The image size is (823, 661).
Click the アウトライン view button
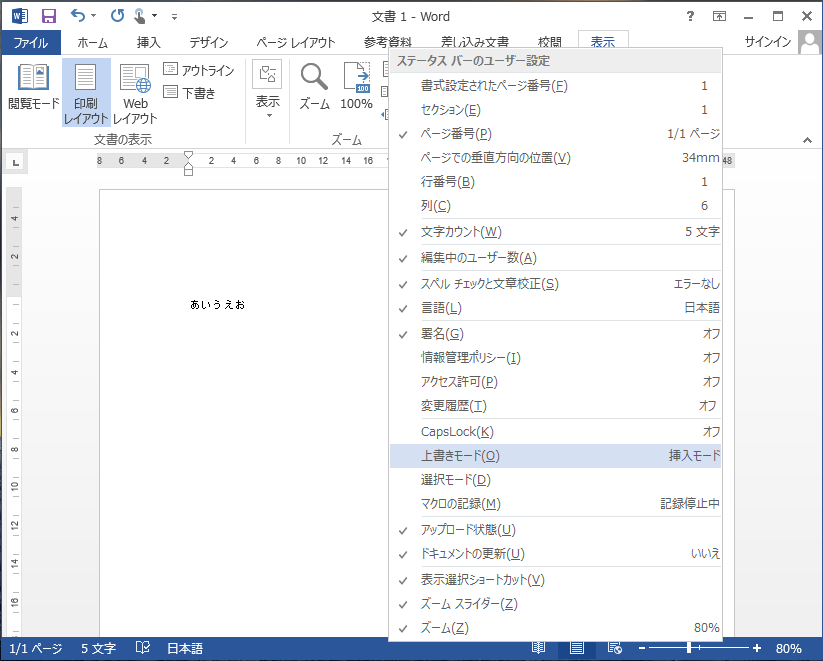click(199, 70)
